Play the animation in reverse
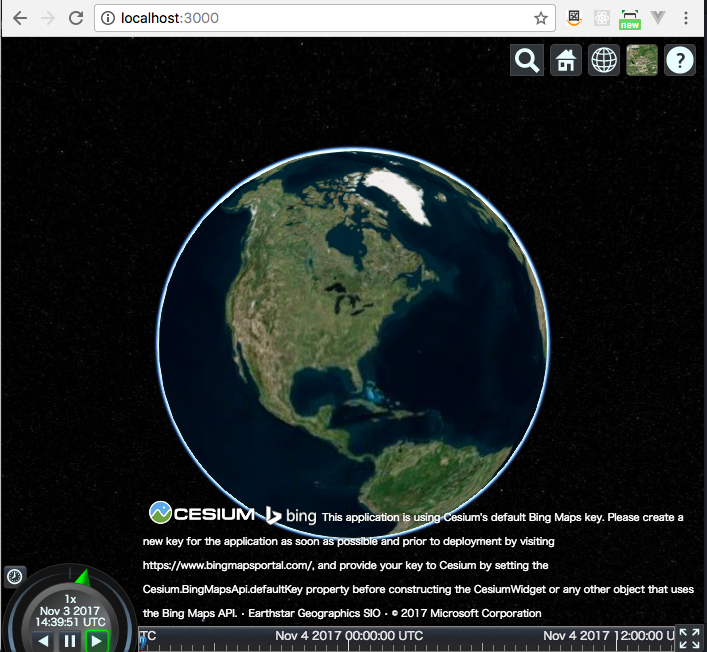Screen dimensions: 707x652 (43, 641)
